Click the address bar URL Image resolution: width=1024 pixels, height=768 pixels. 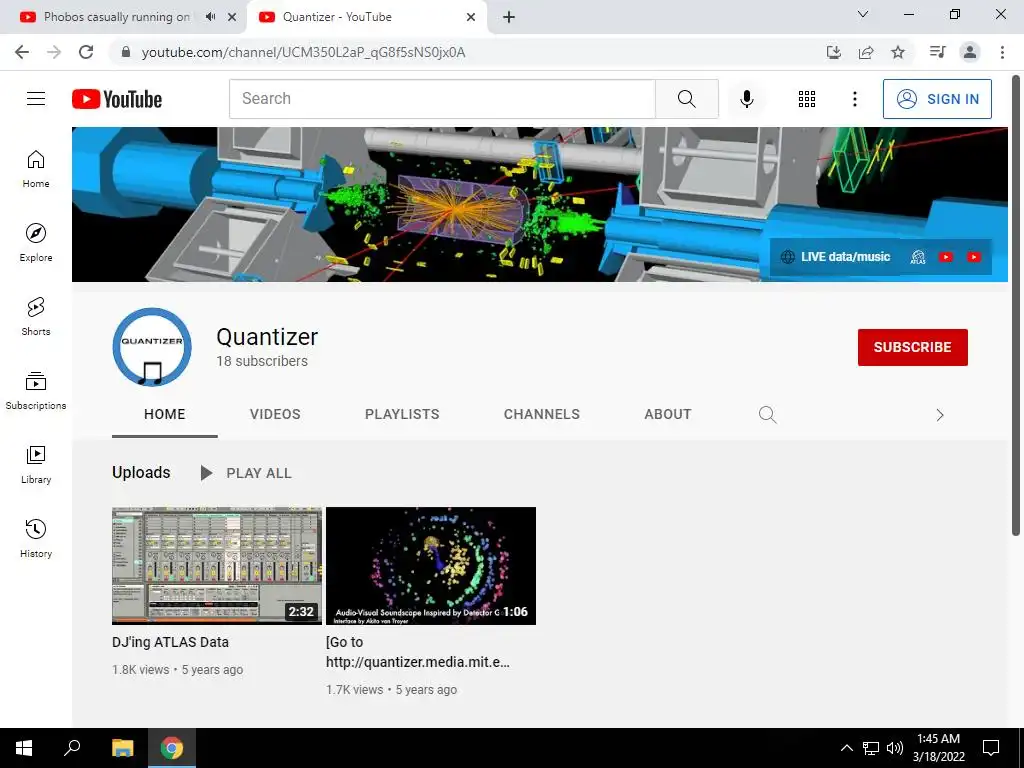(x=304, y=52)
